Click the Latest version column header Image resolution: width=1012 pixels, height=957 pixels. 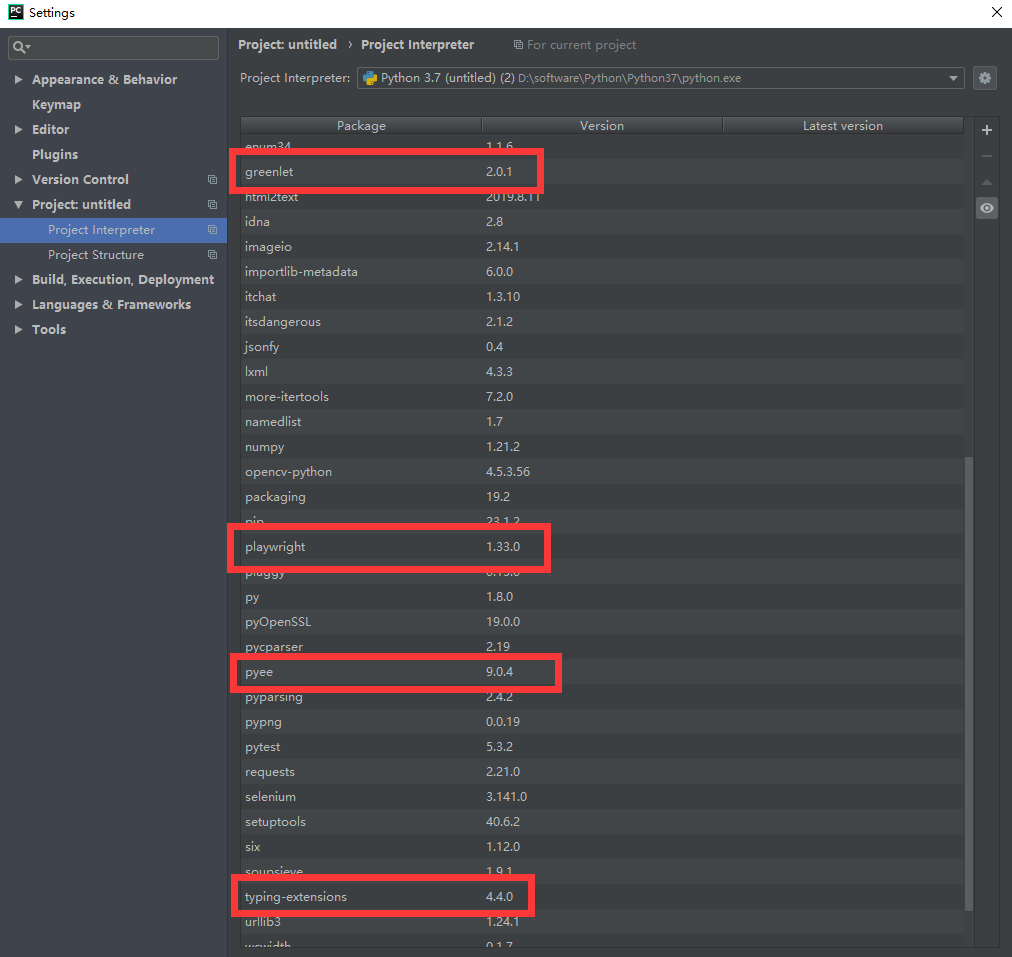coord(843,126)
